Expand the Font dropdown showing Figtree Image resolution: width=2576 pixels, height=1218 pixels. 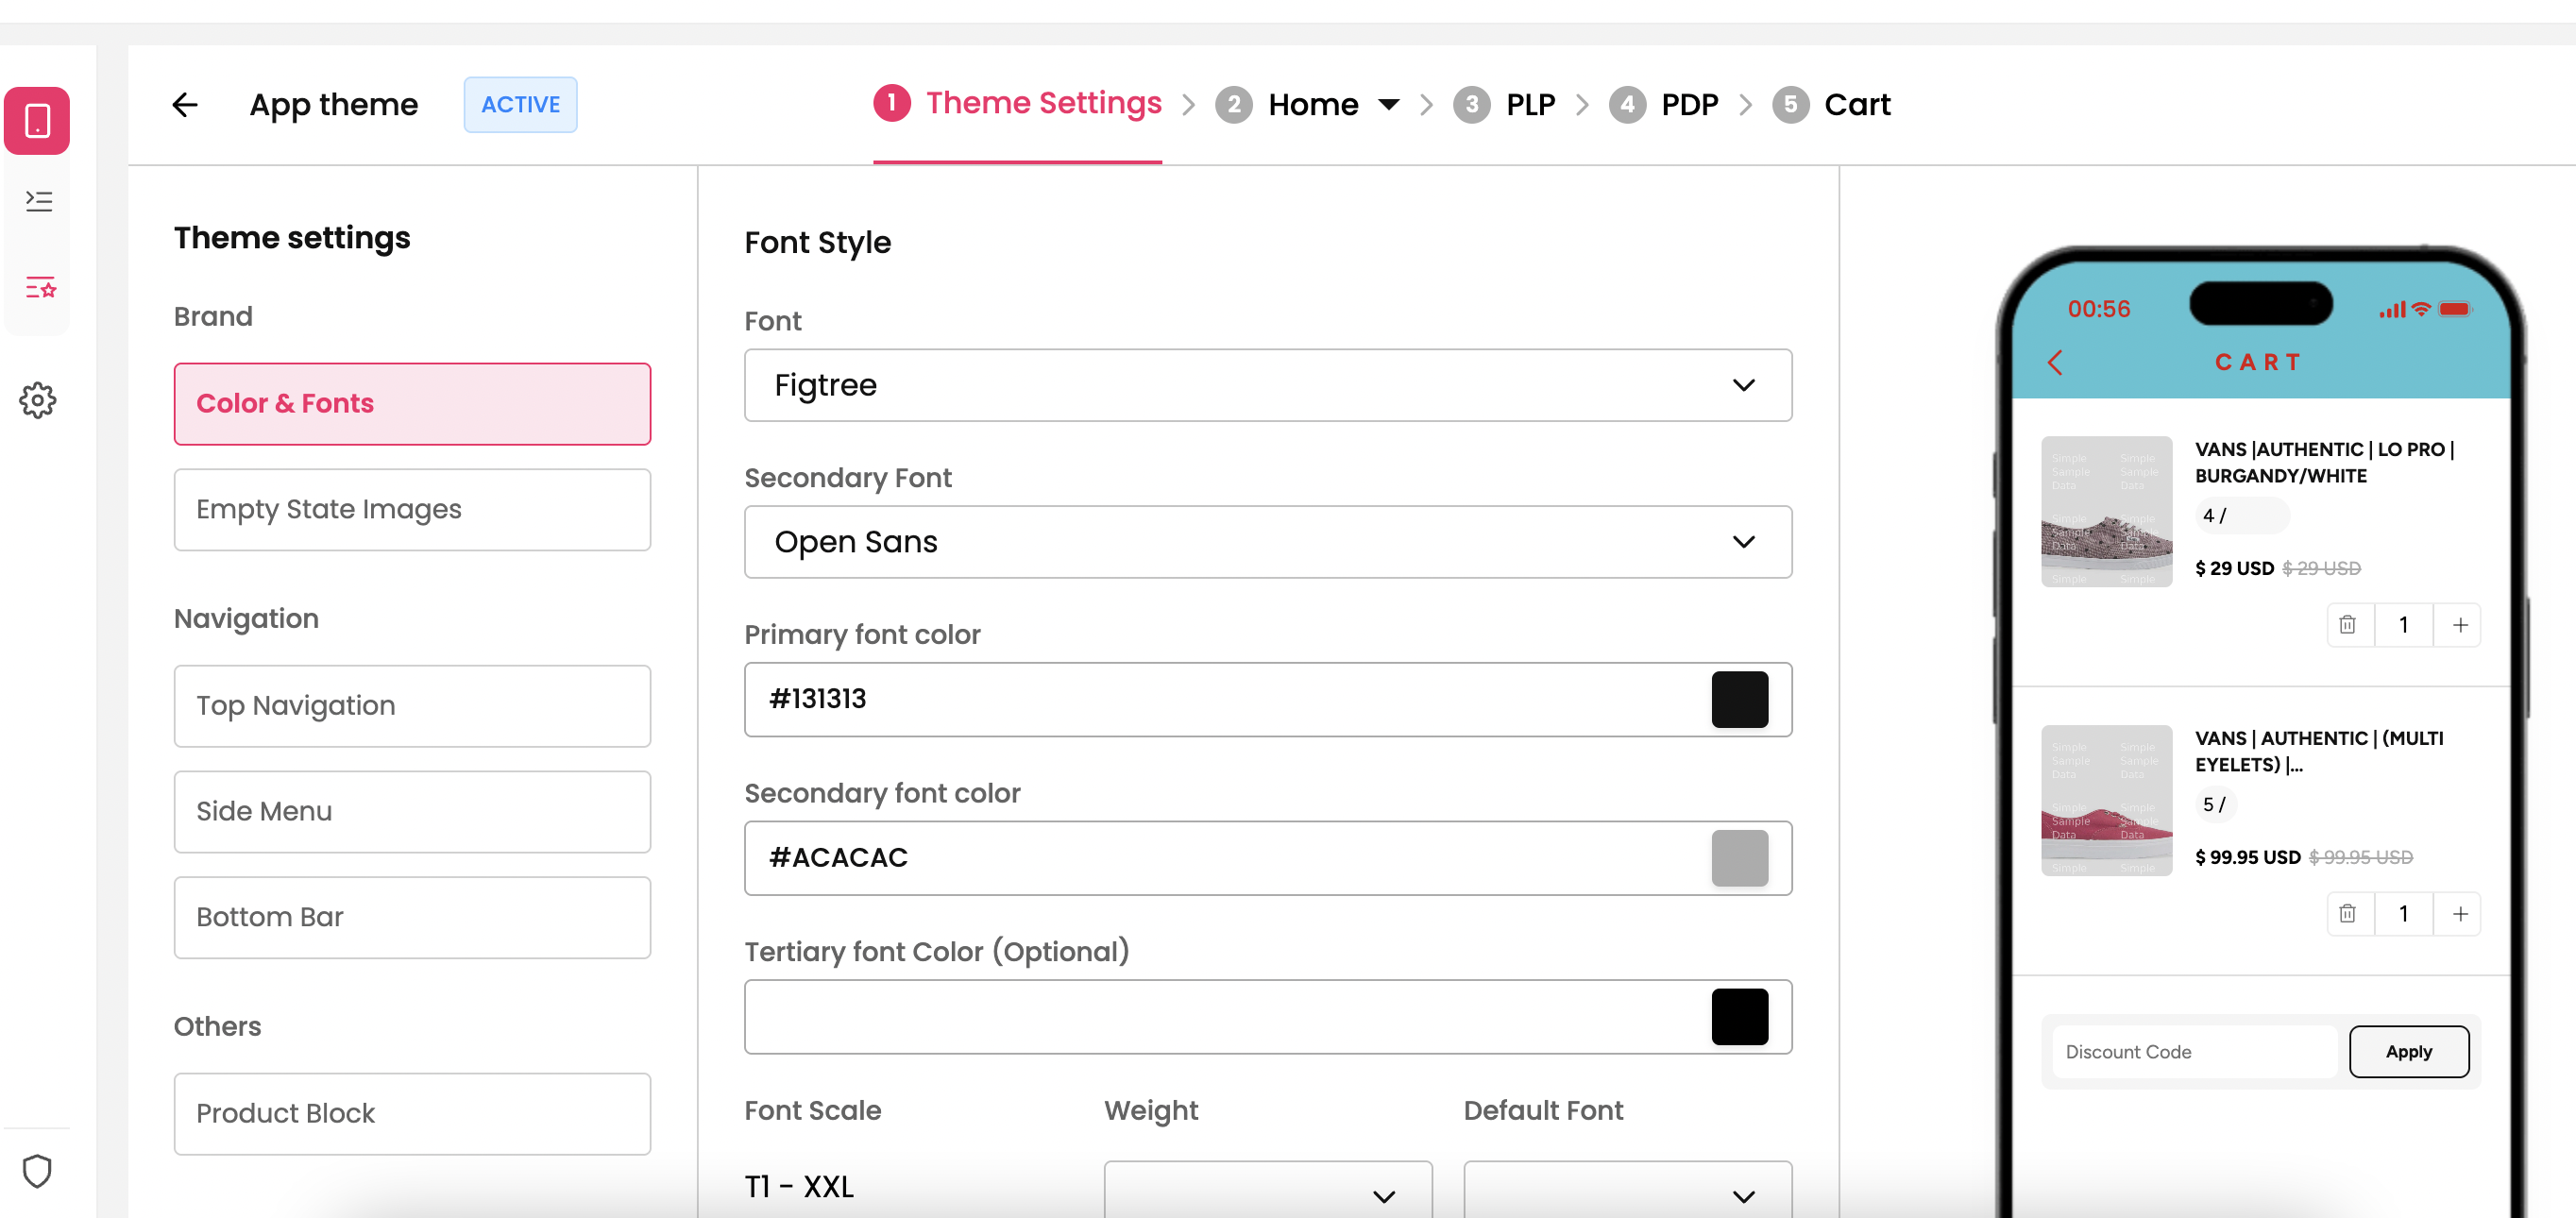(1267, 385)
